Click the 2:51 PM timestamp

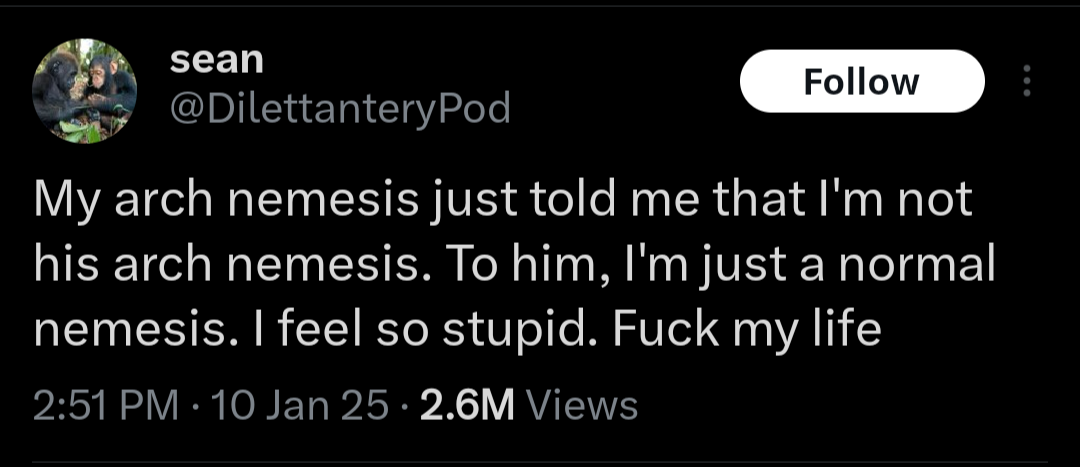click(x=106, y=406)
